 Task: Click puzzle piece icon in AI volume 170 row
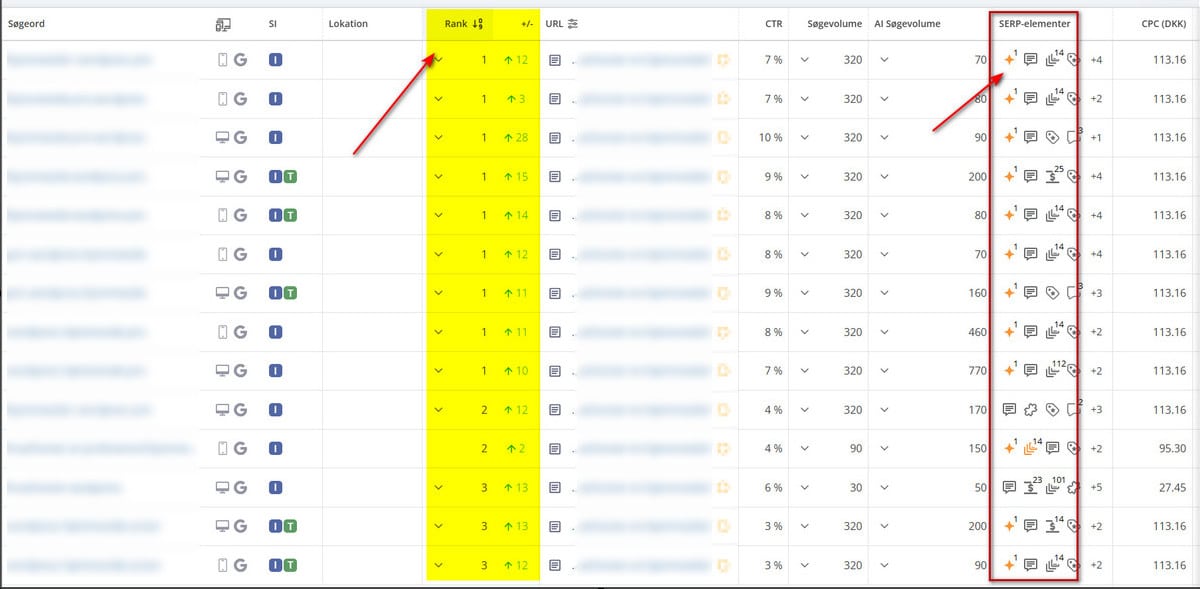coord(1031,410)
